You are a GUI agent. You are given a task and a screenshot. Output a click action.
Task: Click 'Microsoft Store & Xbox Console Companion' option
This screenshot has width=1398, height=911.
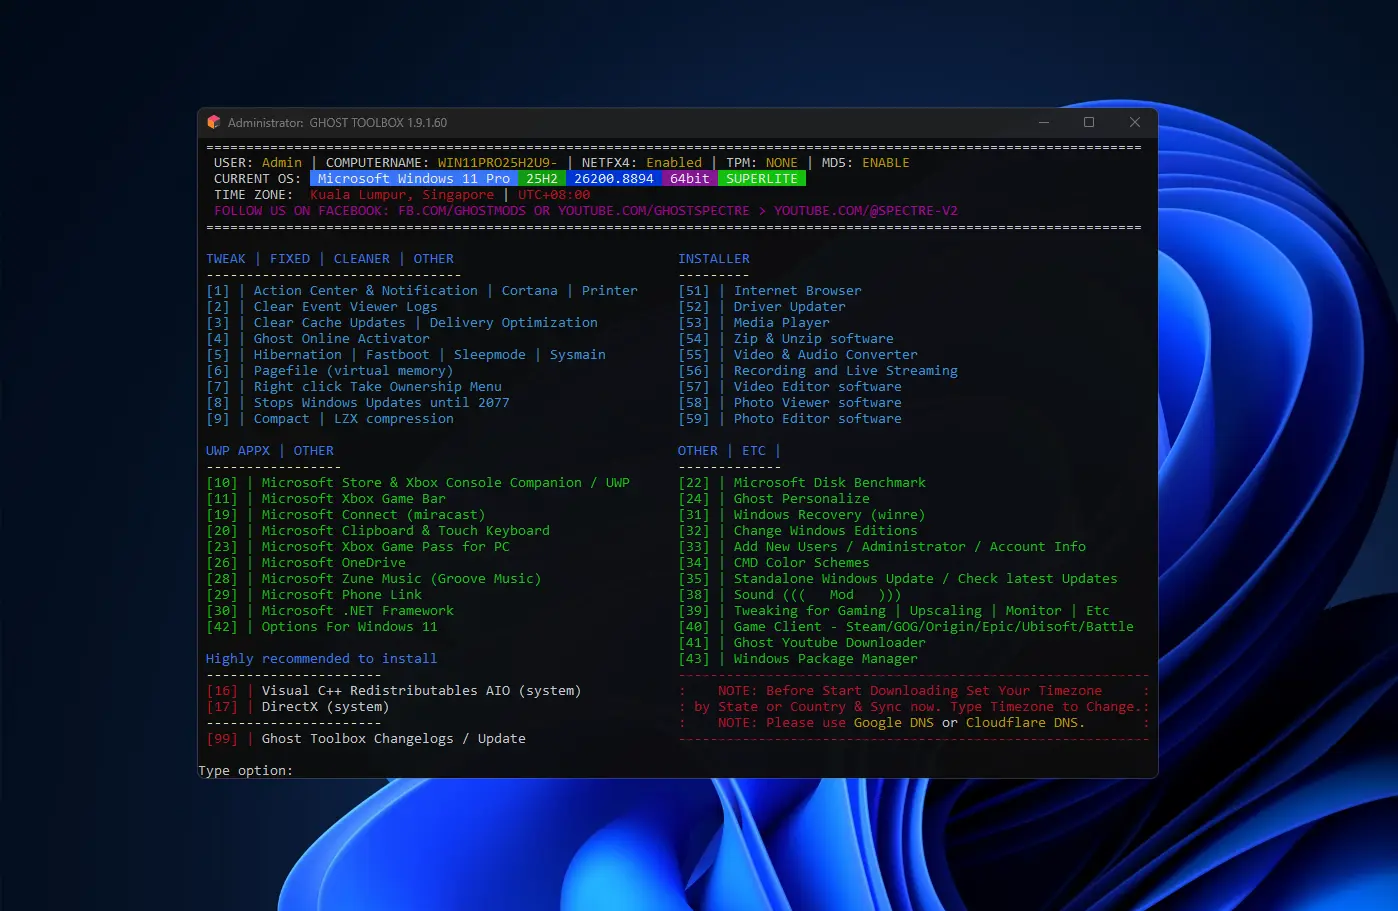(422, 483)
